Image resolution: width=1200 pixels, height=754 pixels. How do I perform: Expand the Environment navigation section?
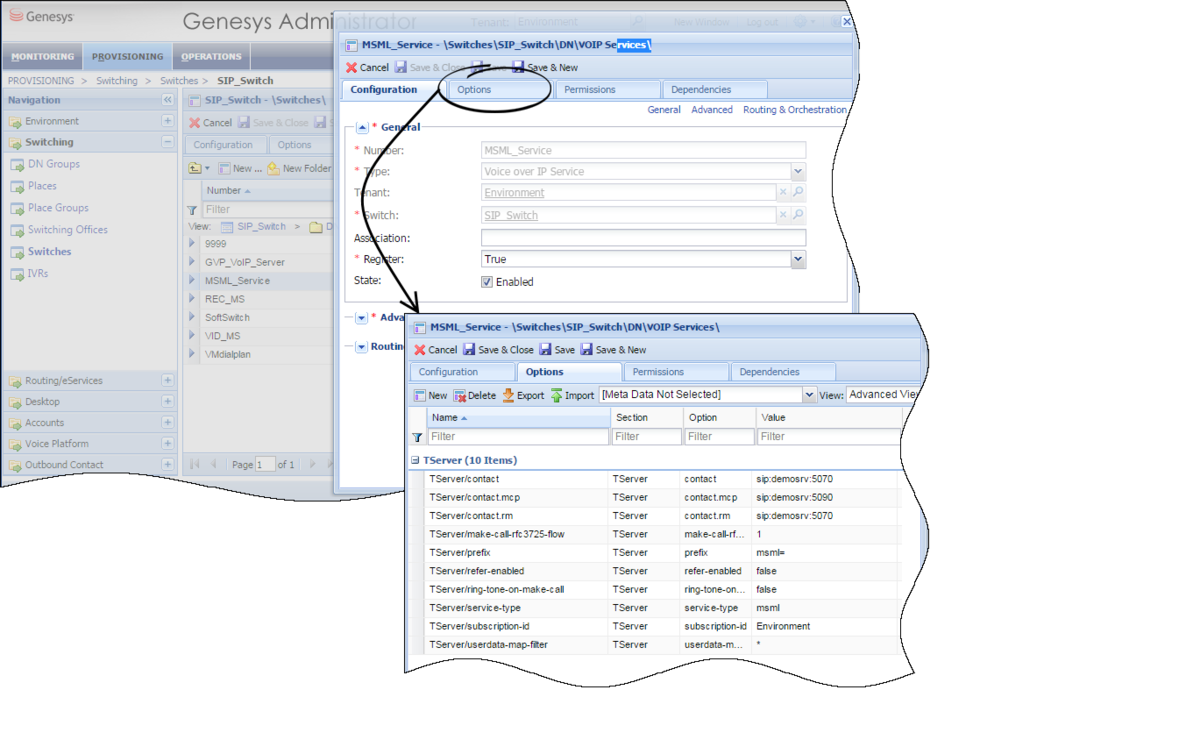point(168,121)
